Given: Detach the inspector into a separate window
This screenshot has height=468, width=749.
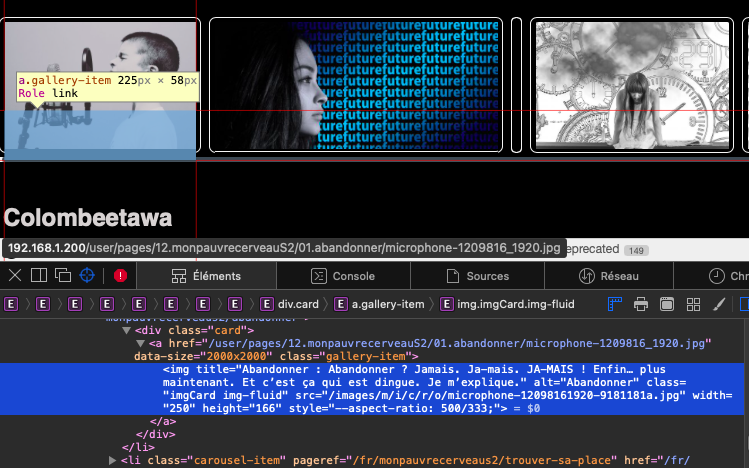Looking at the screenshot, I should (x=63, y=276).
